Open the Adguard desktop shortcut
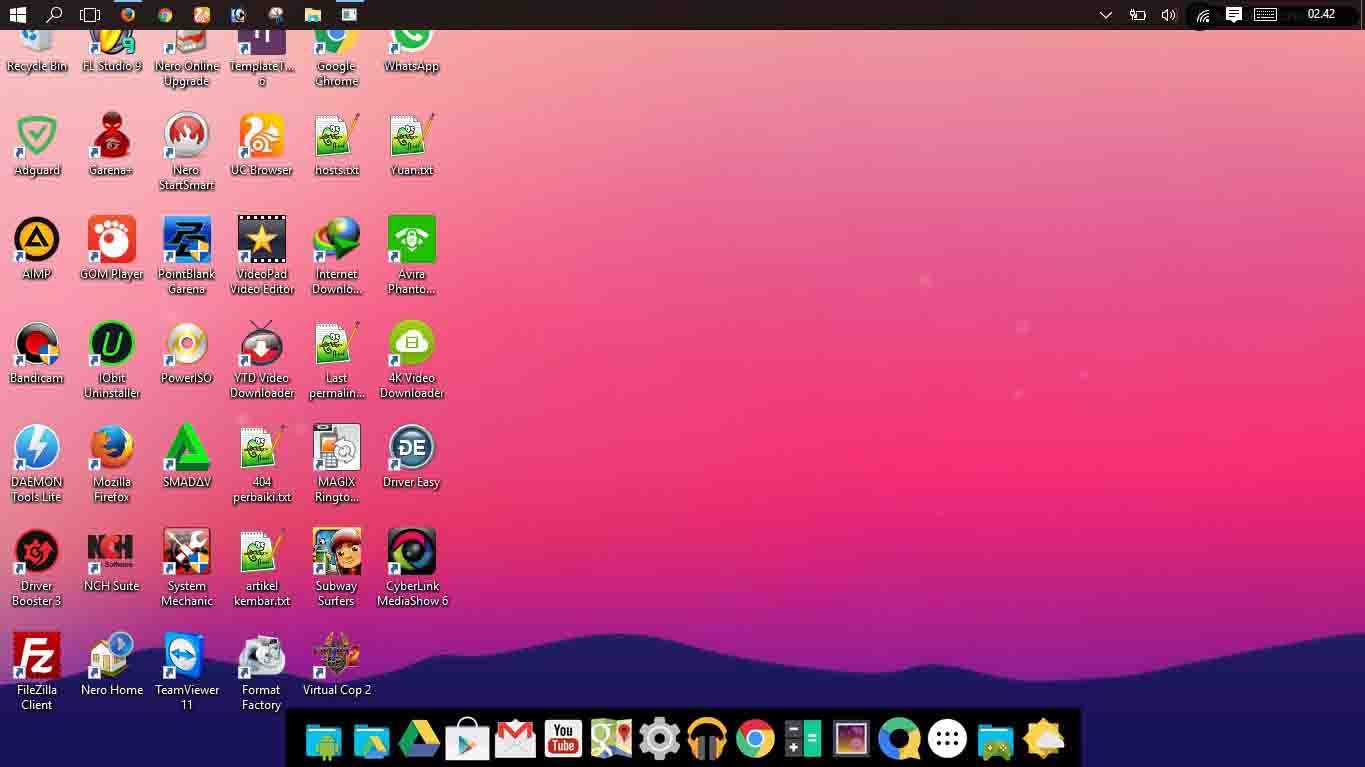Screen dimensions: 1365x767 pos(37,145)
